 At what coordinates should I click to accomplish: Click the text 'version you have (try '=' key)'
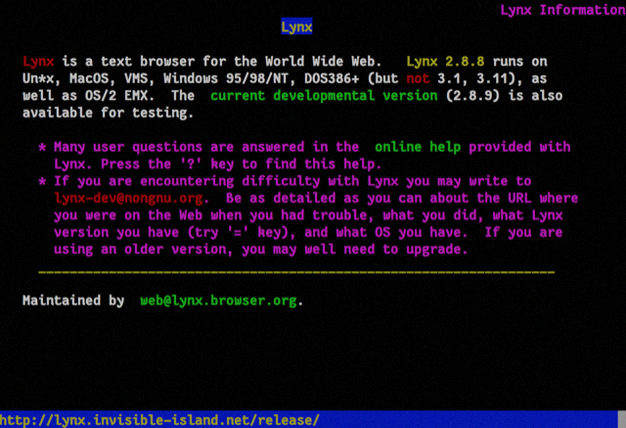click(174, 232)
